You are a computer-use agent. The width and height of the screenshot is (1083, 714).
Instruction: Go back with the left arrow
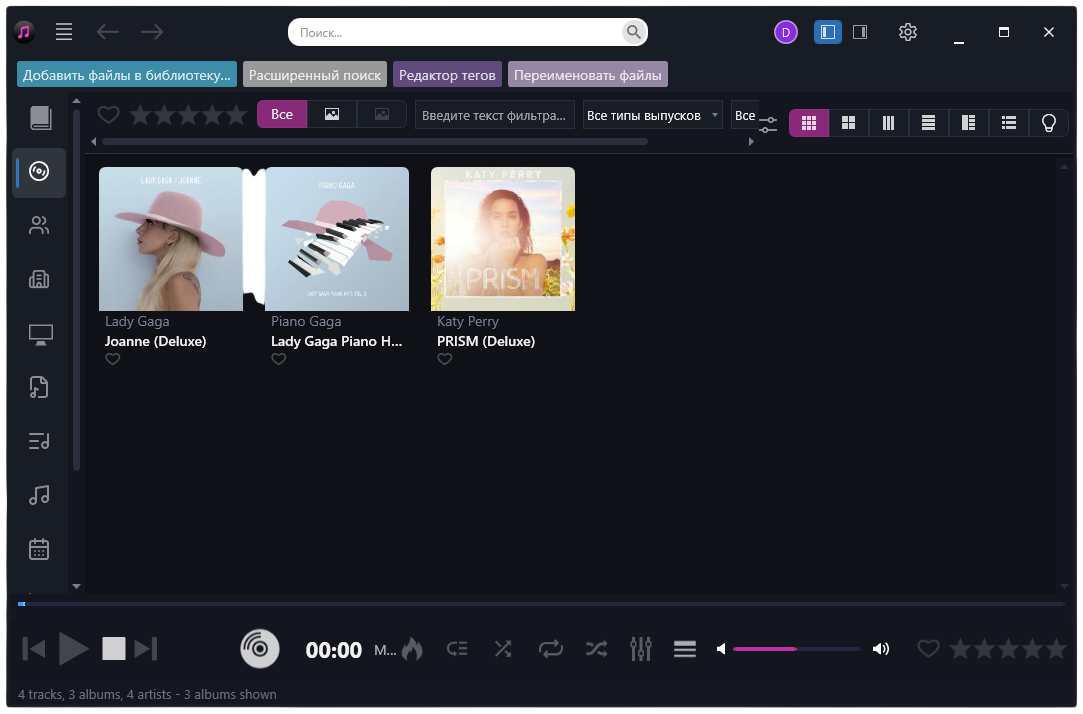point(108,32)
